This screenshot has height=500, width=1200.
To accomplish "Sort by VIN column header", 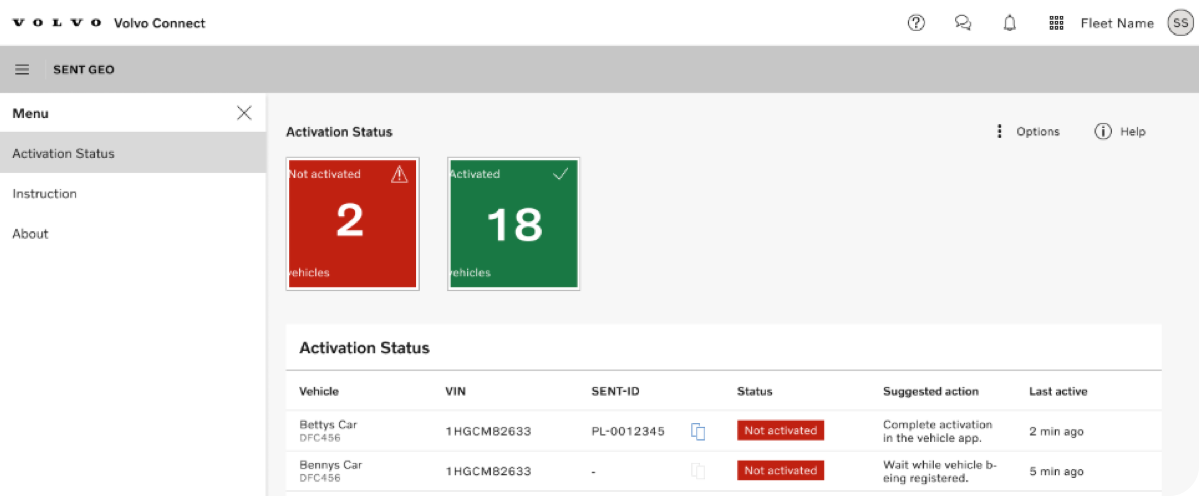I will (x=455, y=391).
